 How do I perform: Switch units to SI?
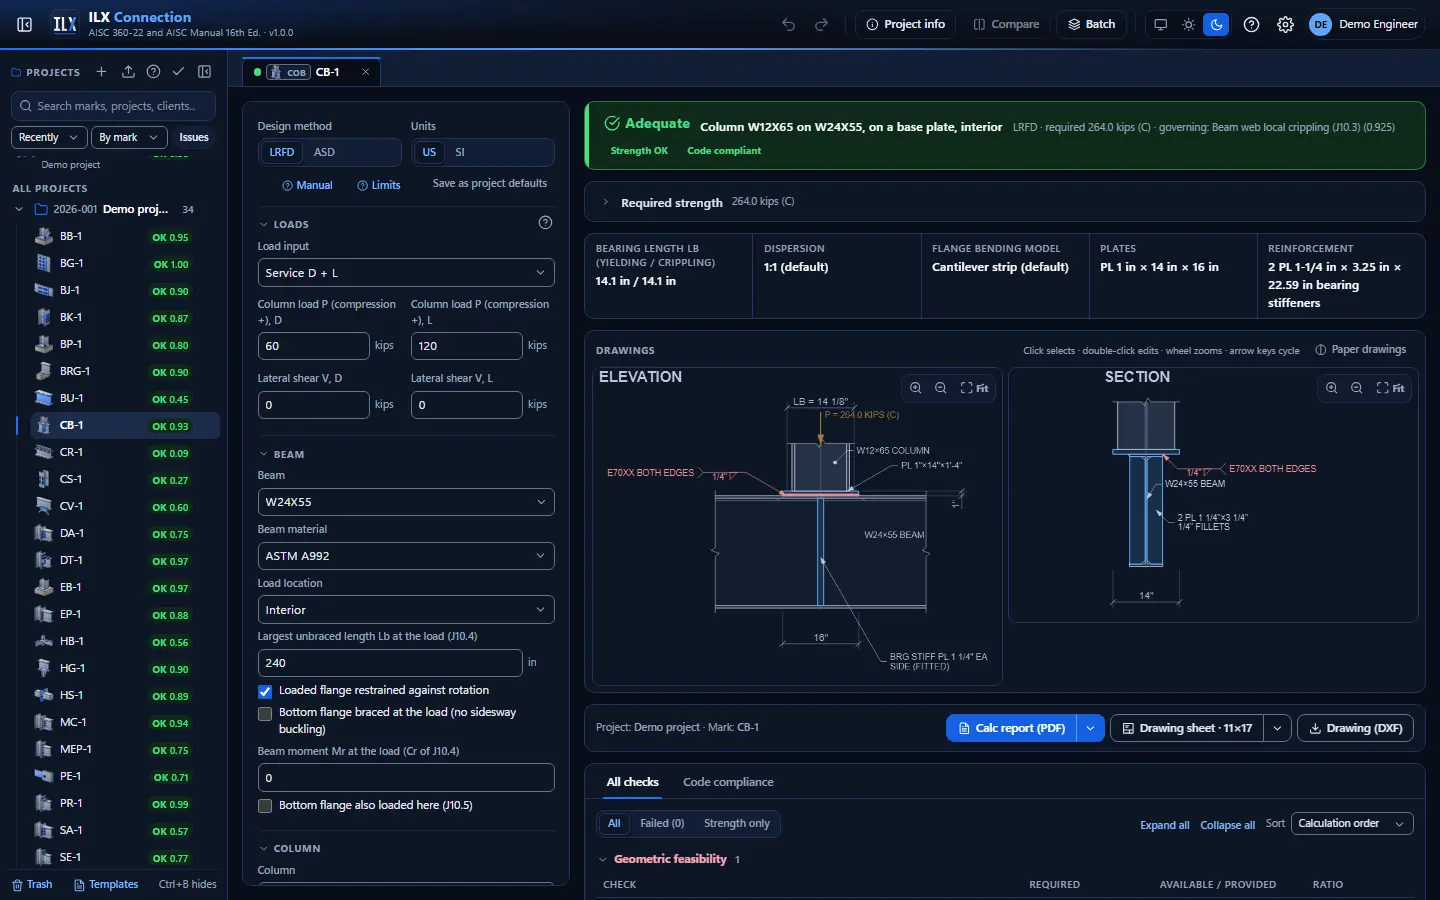click(460, 152)
